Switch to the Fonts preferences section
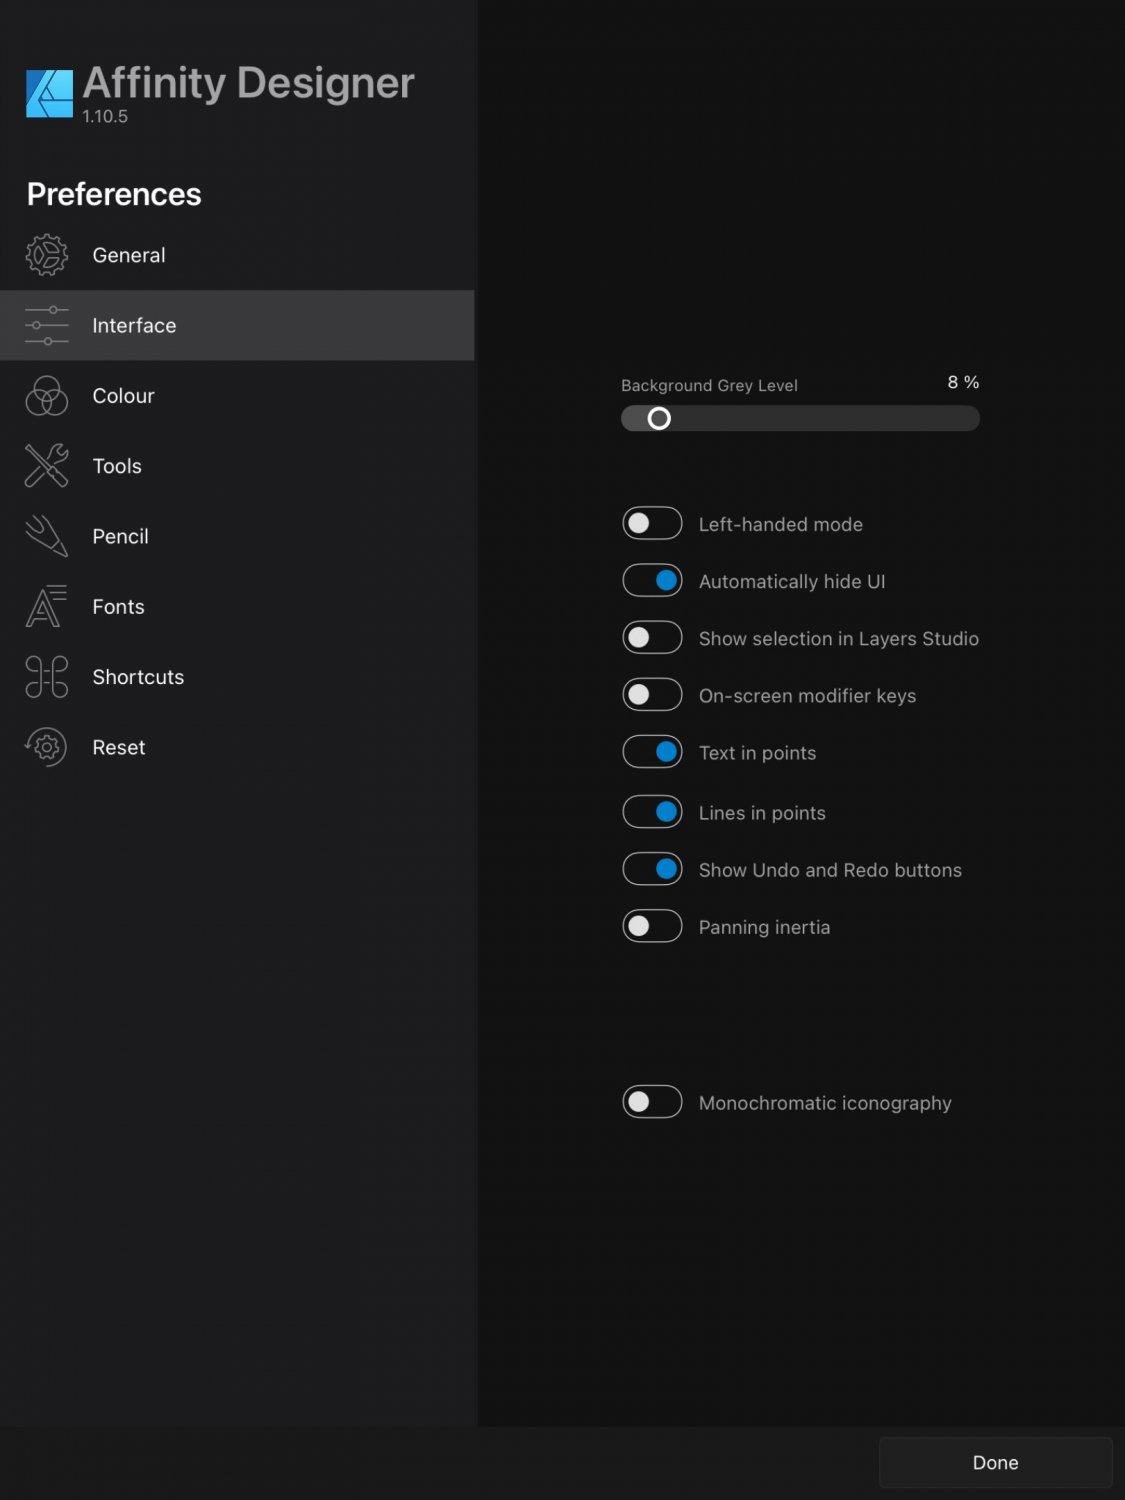This screenshot has width=1125, height=1500. pyautogui.click(x=118, y=606)
